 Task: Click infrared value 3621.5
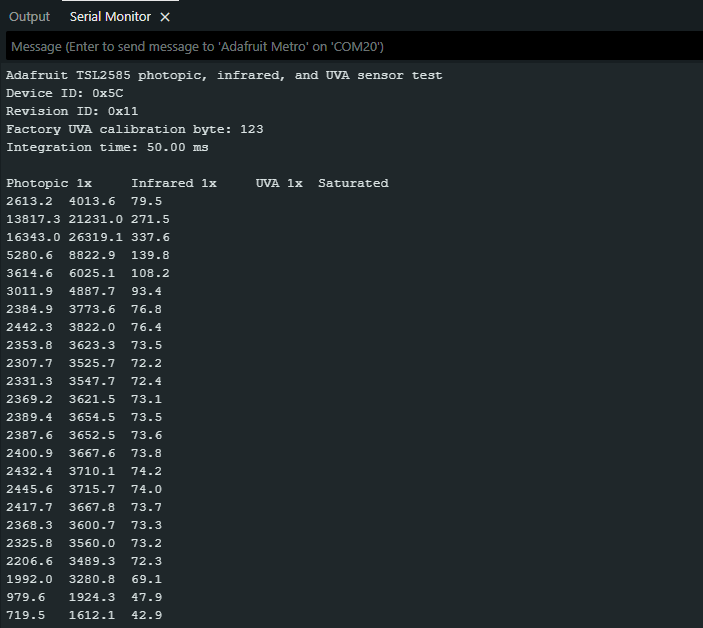pyautogui.click(x=92, y=399)
